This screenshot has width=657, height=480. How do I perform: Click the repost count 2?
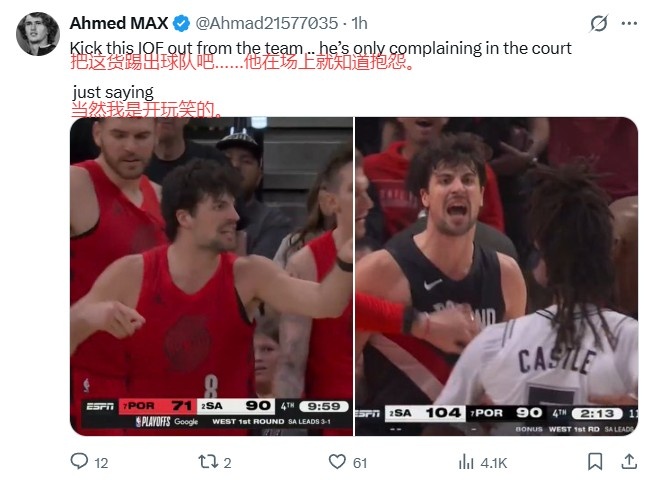(227, 463)
